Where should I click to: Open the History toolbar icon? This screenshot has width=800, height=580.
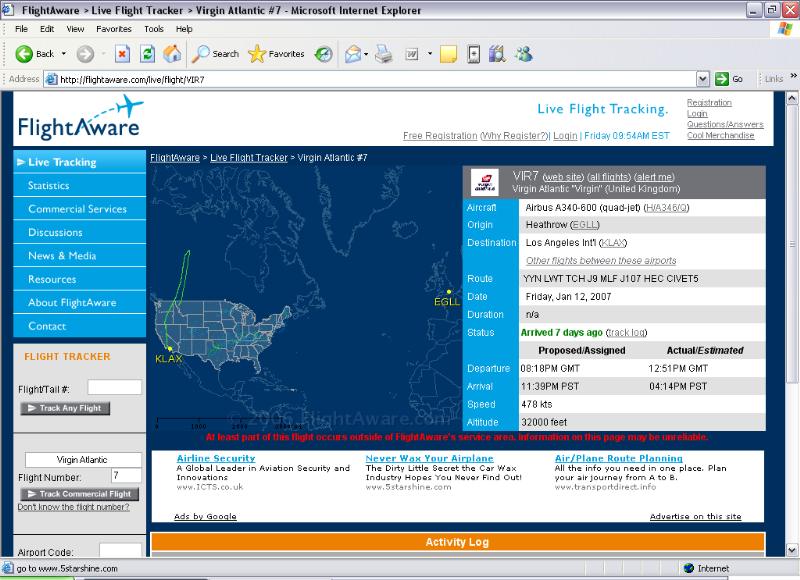pyautogui.click(x=324, y=53)
